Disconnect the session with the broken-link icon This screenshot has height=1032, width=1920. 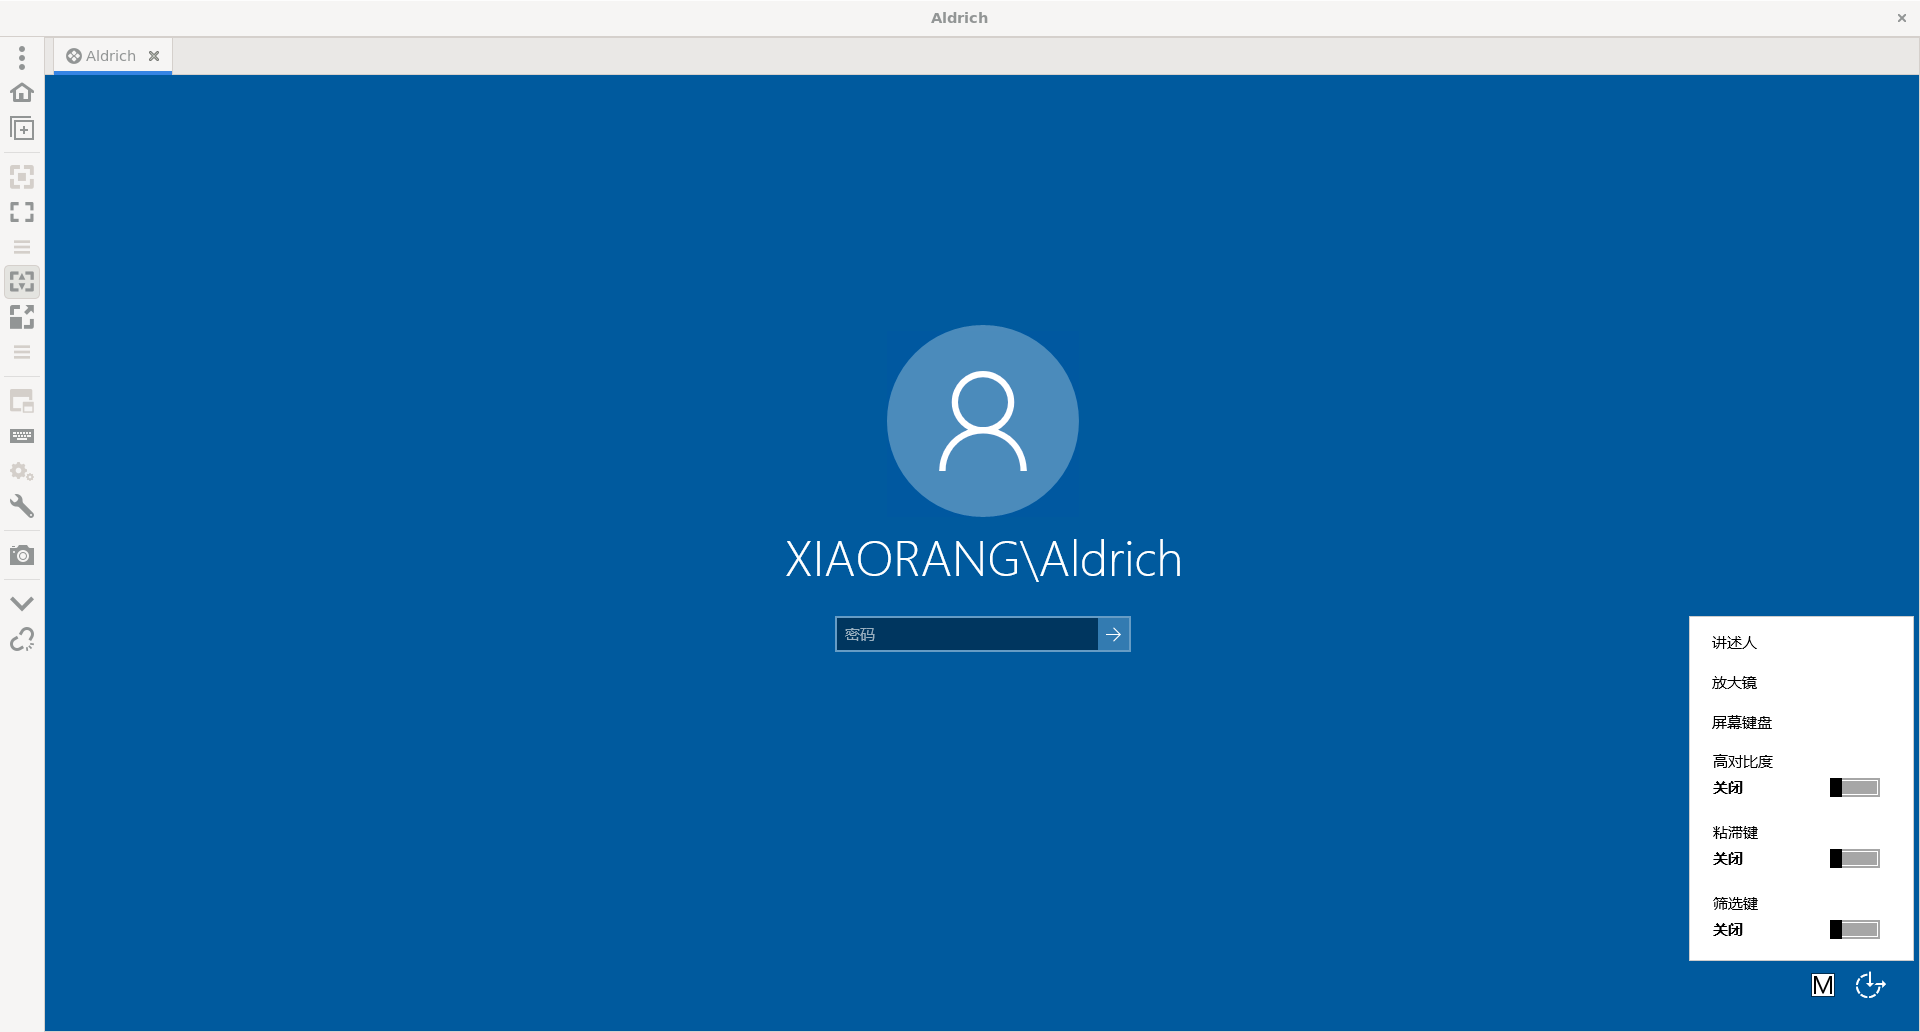click(x=22, y=639)
